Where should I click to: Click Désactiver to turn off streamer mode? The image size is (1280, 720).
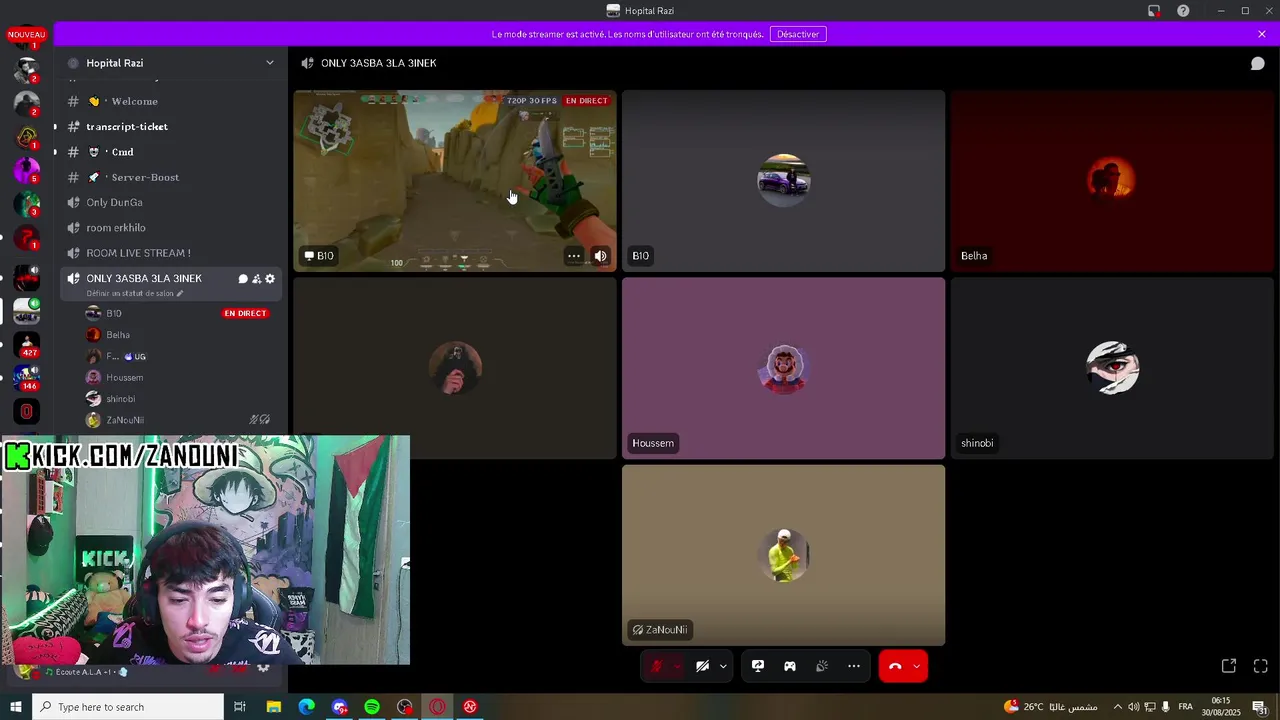point(798,34)
